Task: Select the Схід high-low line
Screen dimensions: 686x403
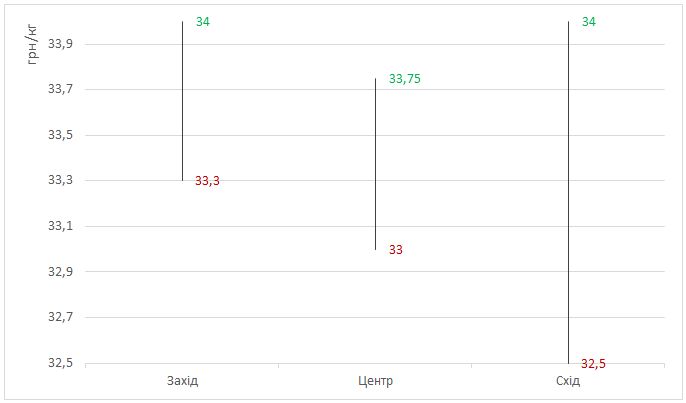Action: click(x=568, y=192)
